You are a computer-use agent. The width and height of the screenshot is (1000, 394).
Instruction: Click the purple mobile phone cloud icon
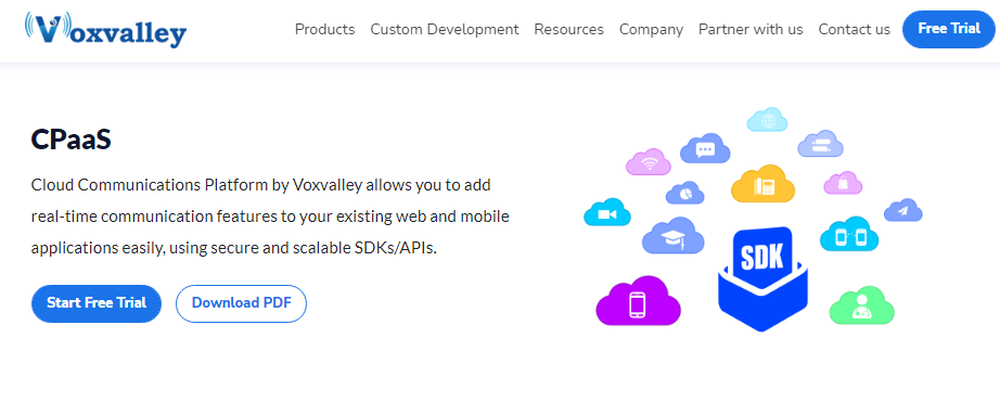(x=638, y=302)
